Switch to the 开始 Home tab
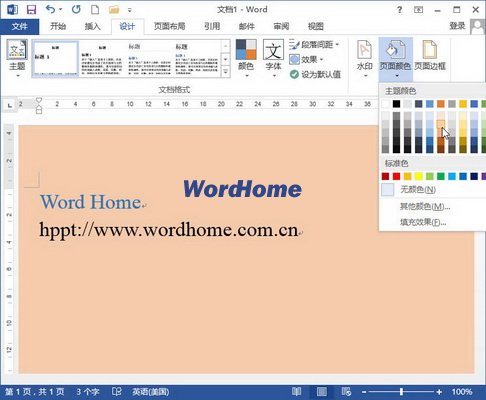 tap(58, 26)
